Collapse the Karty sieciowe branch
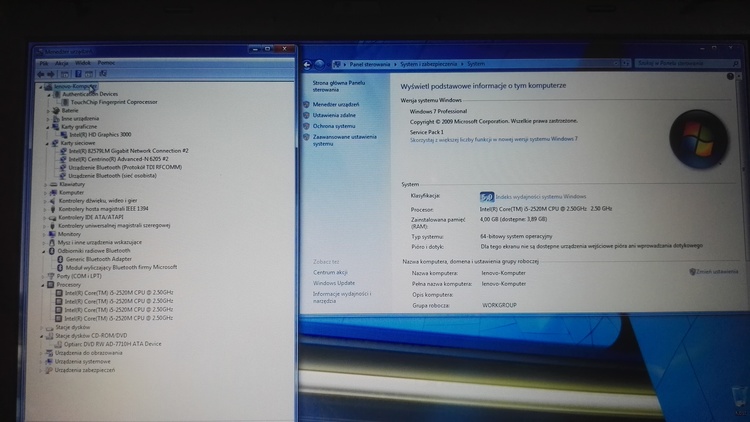 click(x=47, y=144)
